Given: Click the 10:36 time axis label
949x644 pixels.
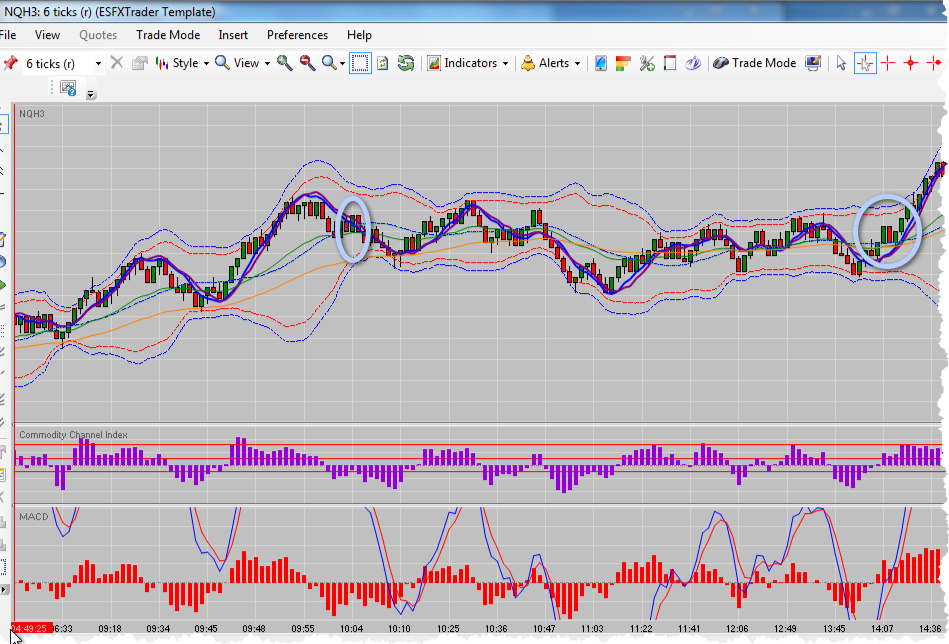Looking at the screenshot, I should point(496,628).
